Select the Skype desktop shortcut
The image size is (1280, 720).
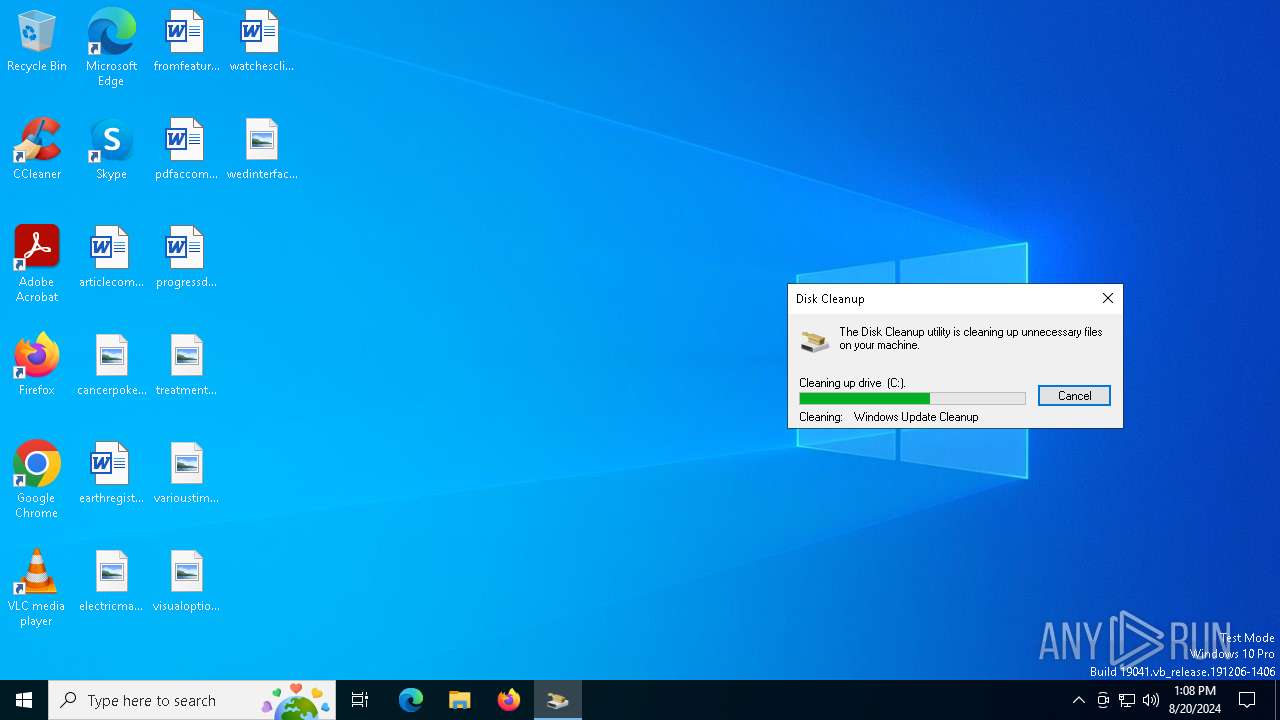click(x=111, y=149)
